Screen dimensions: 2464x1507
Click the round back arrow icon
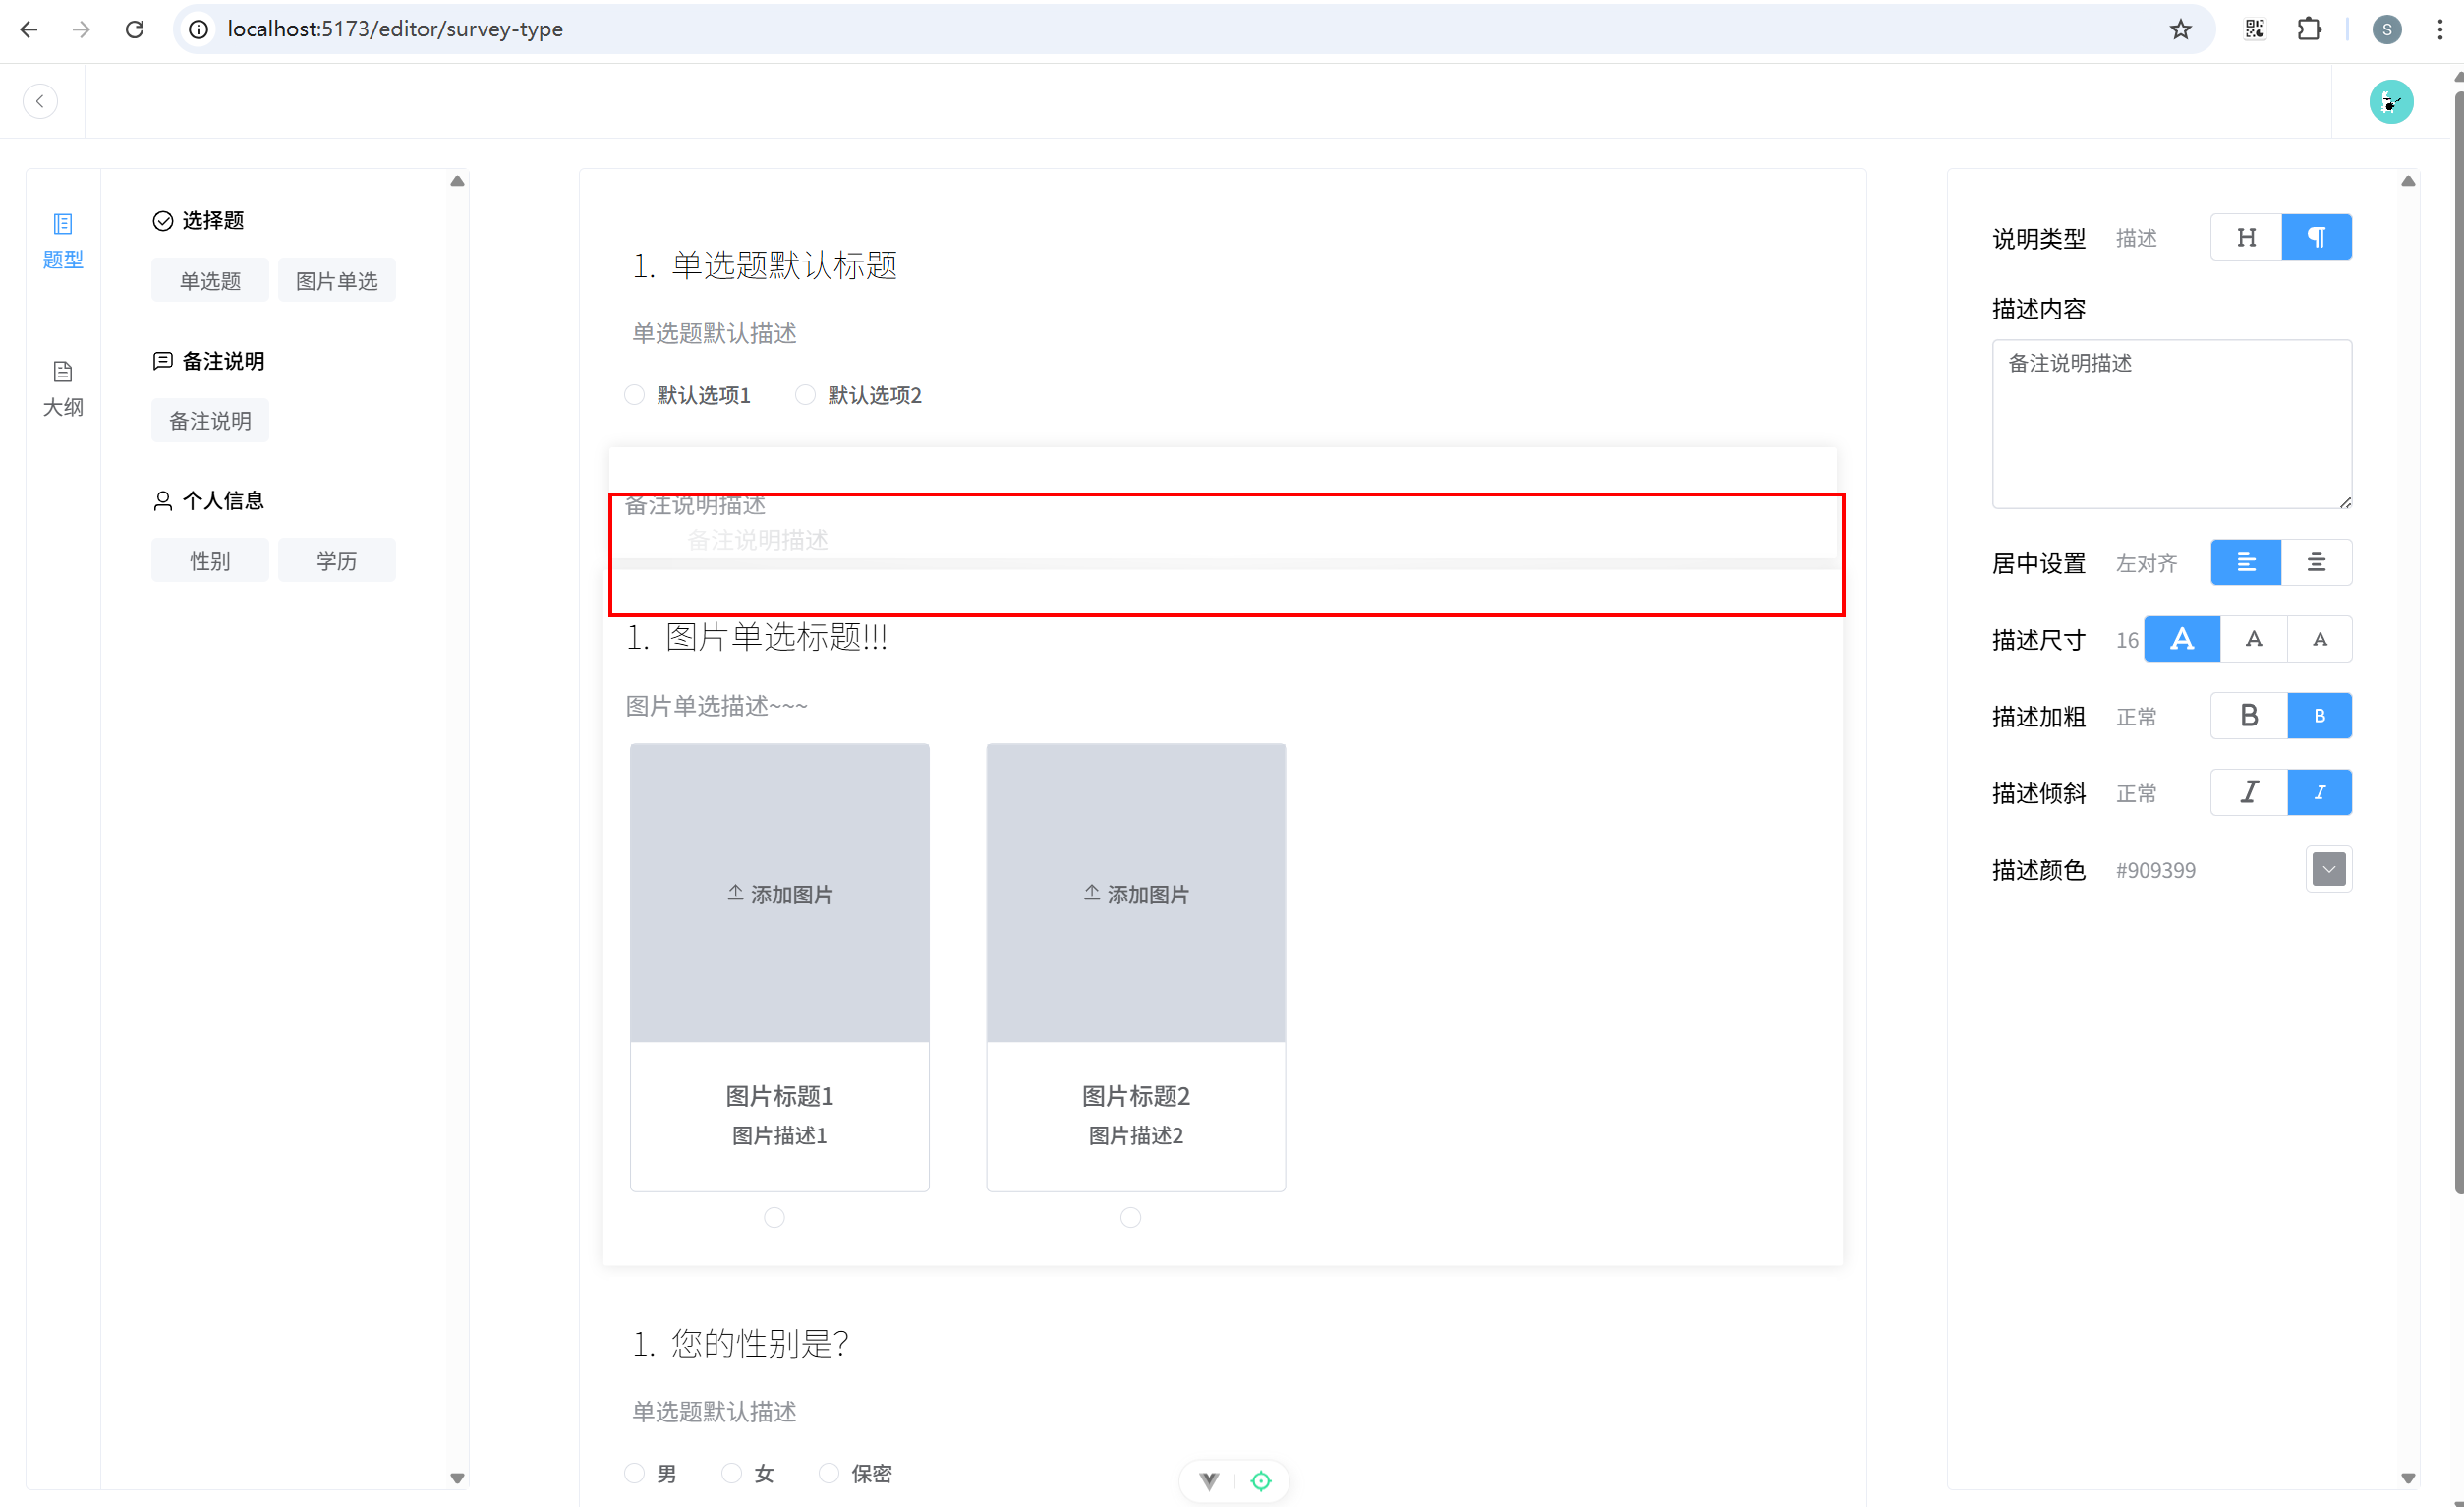point(40,101)
